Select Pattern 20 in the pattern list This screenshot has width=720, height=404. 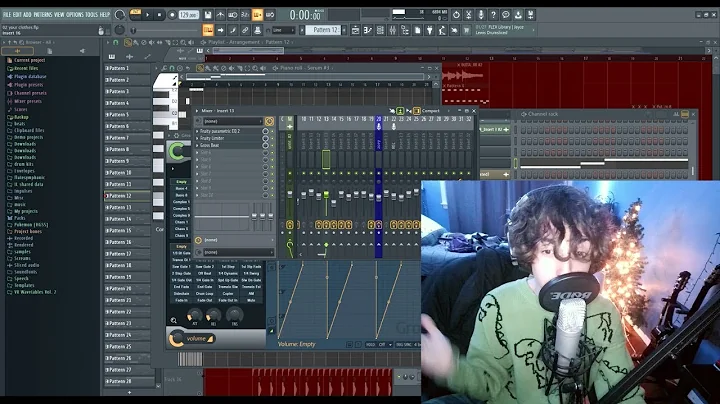pyautogui.click(x=128, y=288)
